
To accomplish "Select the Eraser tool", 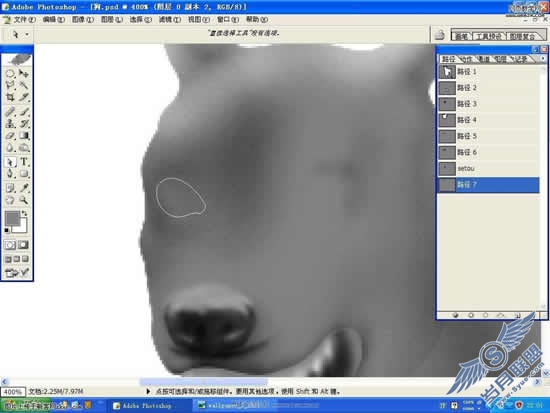I will coord(10,136).
